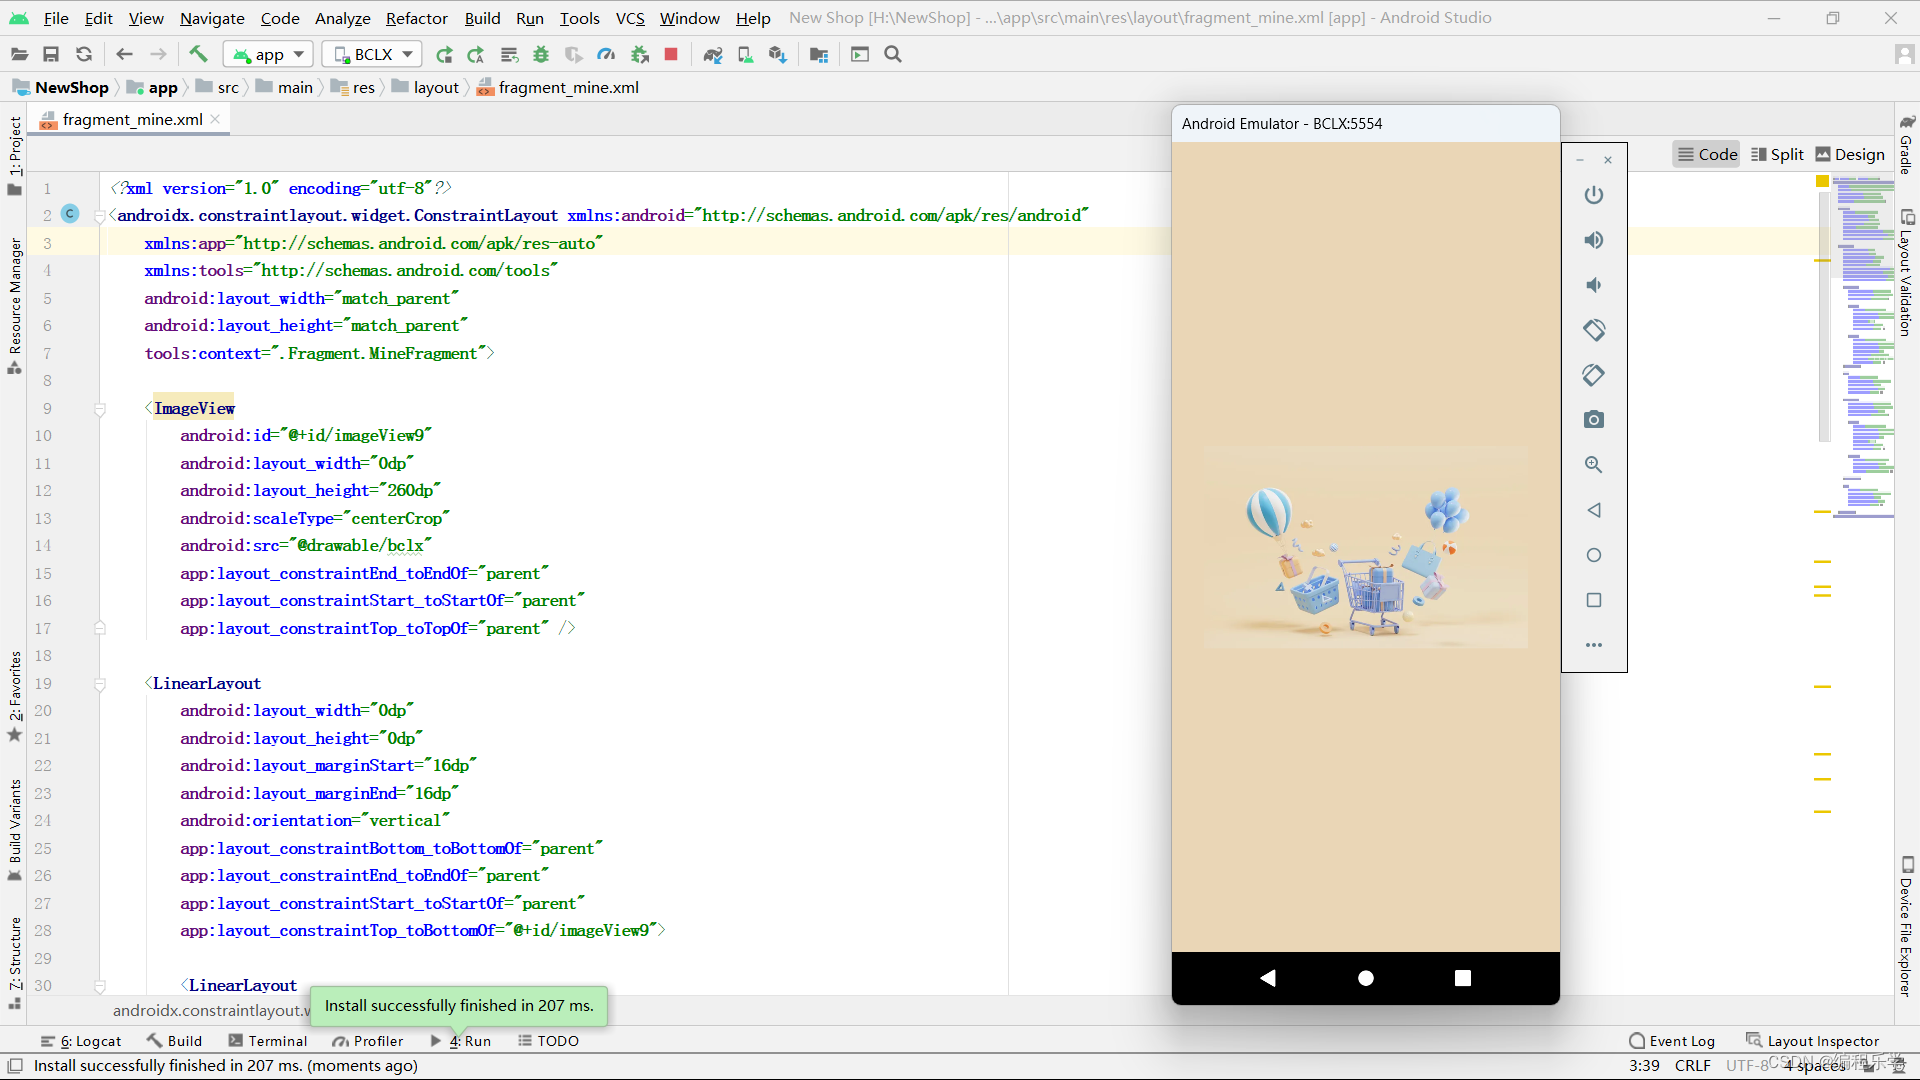This screenshot has height=1080, width=1920.
Task: Open the Terminal tool window
Action: [x=268, y=1041]
